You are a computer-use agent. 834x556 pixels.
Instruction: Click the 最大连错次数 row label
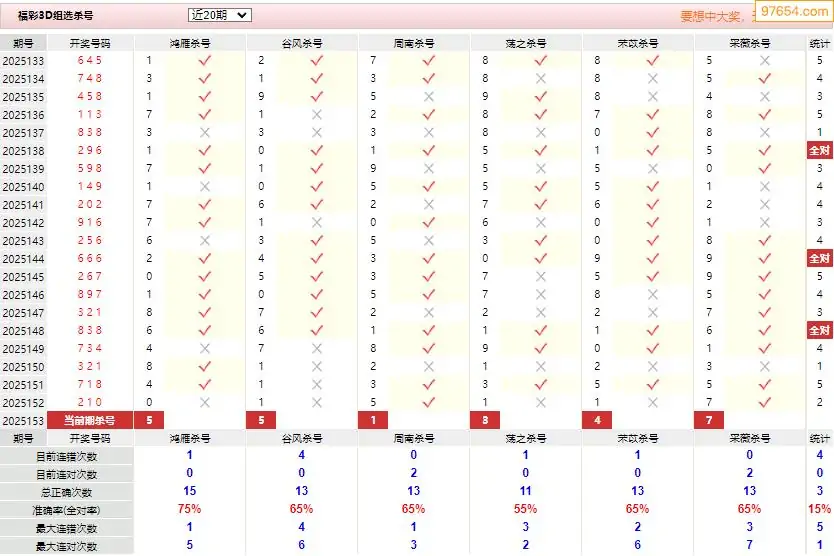click(66, 529)
